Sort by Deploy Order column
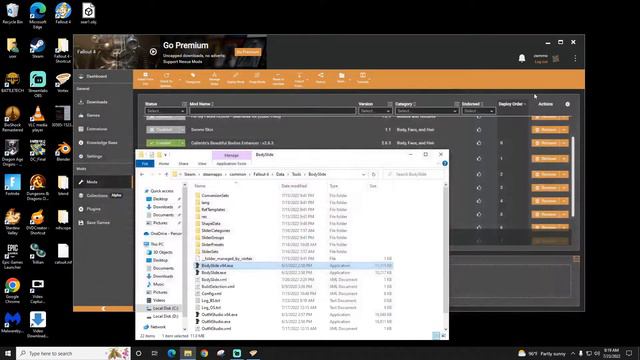The width and height of the screenshot is (640, 360). pyautogui.click(x=510, y=104)
